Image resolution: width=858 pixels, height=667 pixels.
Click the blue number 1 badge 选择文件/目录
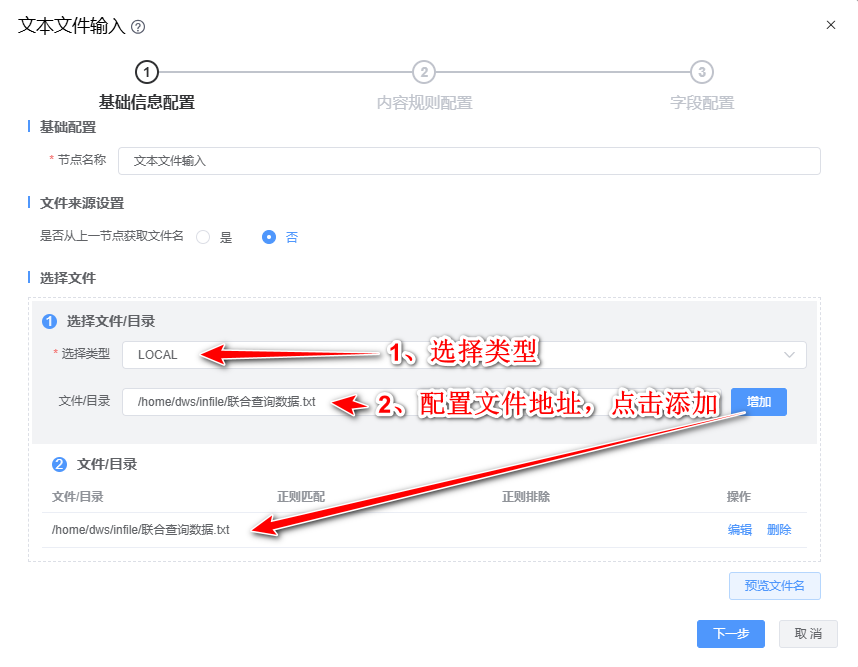click(49, 321)
